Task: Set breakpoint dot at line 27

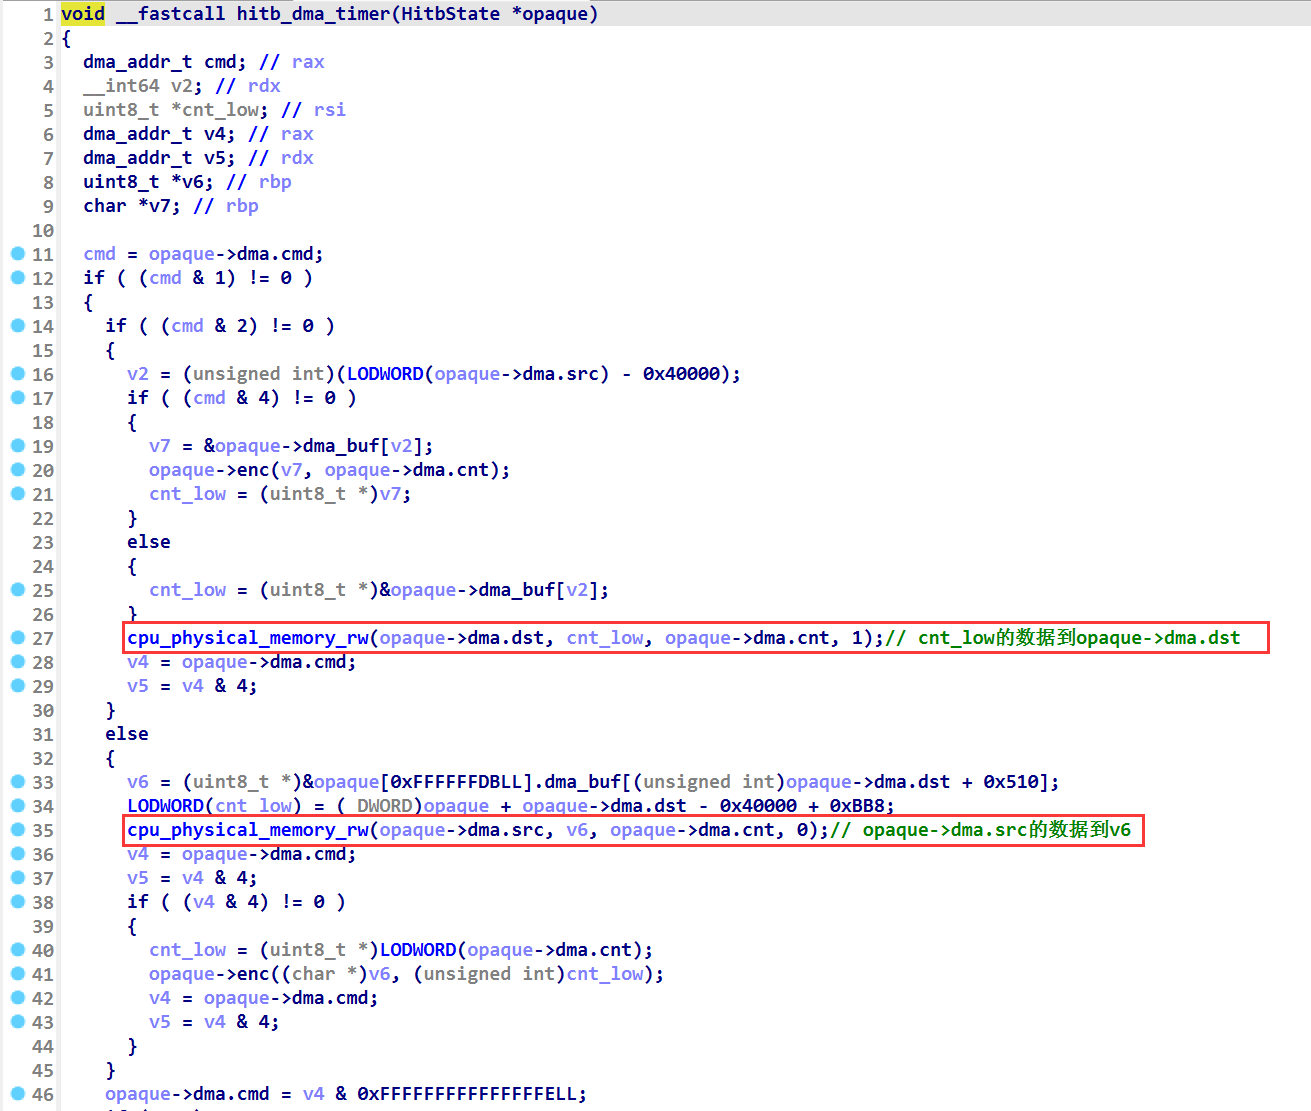Action: click(x=18, y=637)
